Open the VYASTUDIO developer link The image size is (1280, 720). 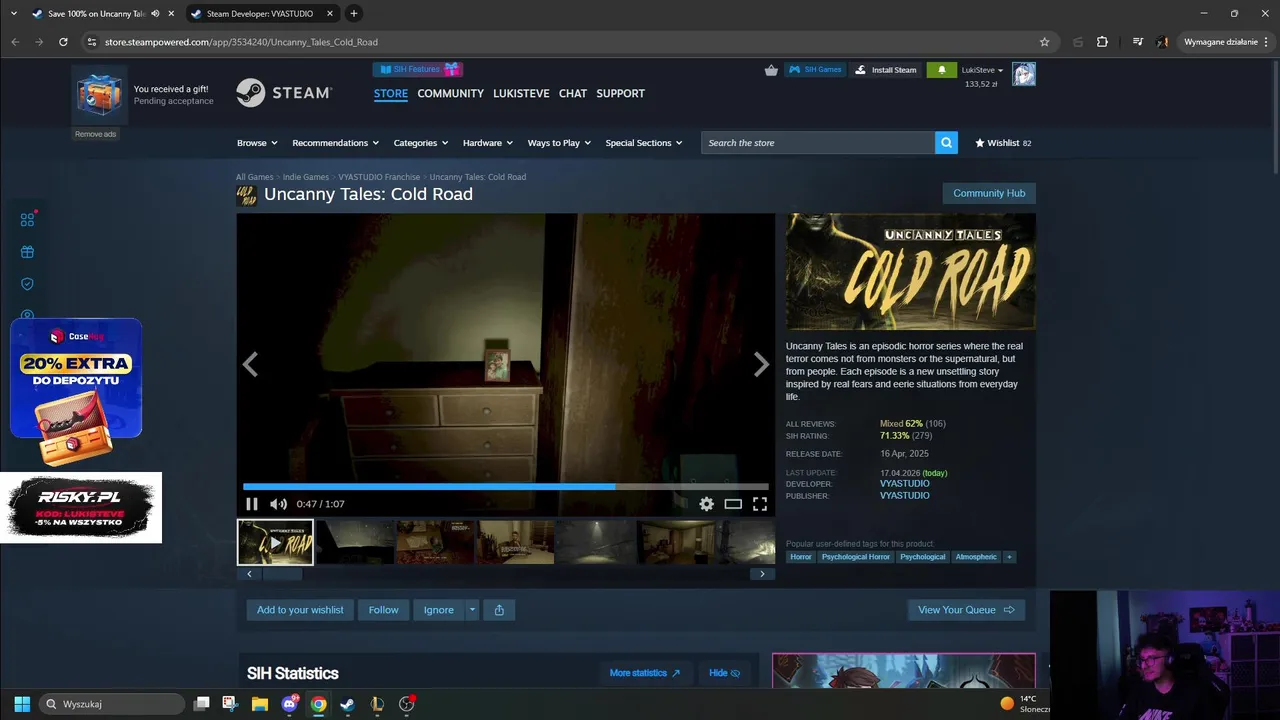click(904, 484)
